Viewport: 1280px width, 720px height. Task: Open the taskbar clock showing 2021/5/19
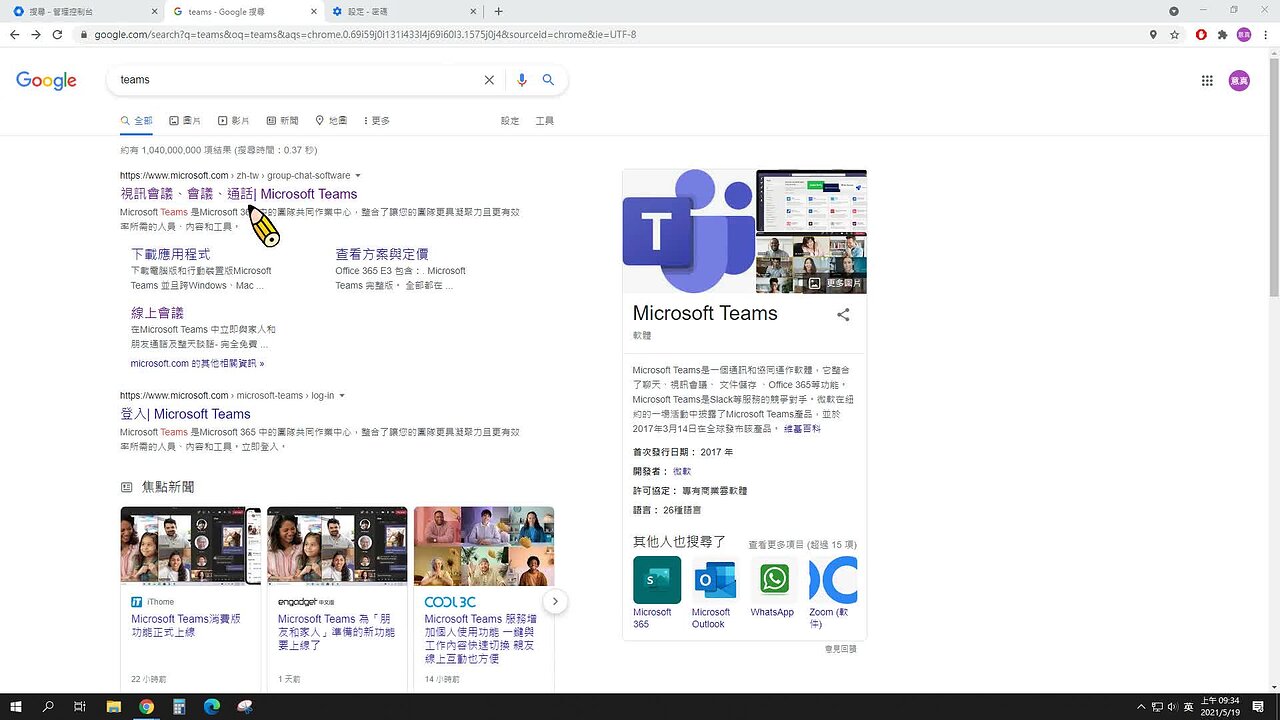[1219, 706]
